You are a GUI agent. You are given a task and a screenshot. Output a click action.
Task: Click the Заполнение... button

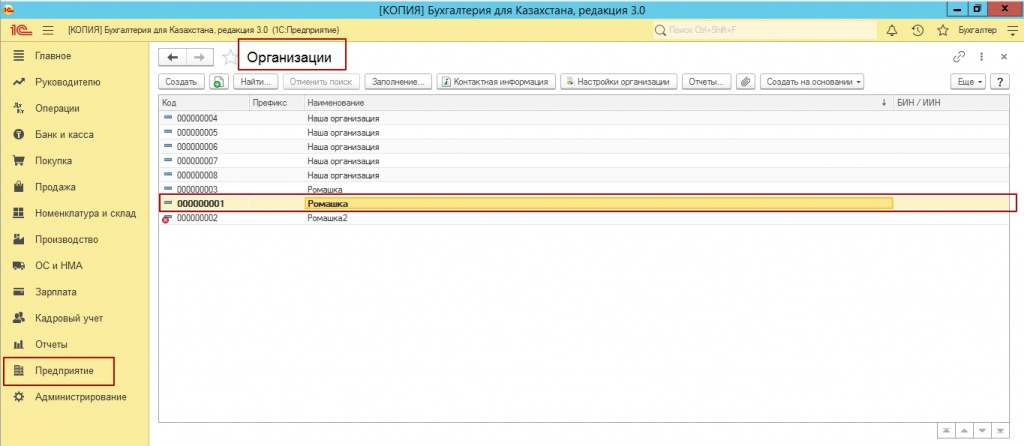point(398,82)
